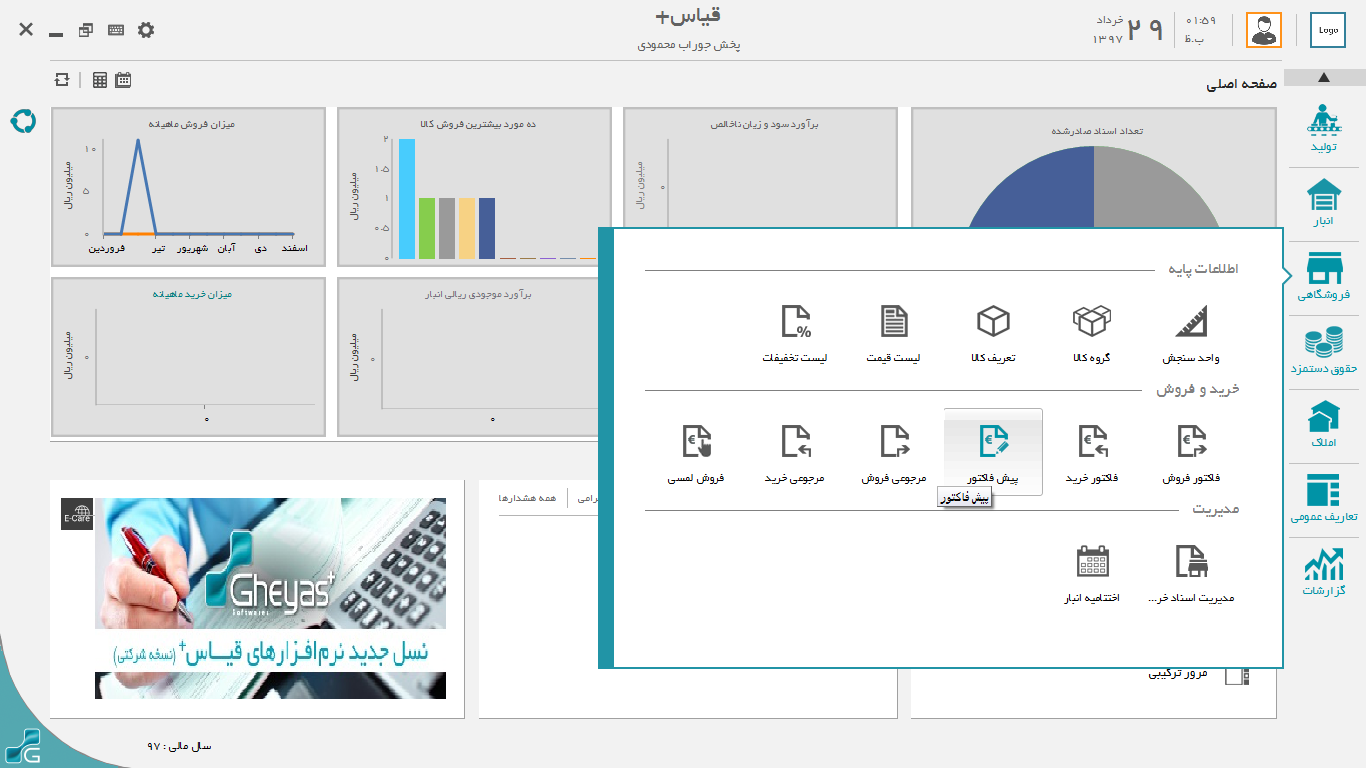The image size is (1366, 768).
Task: Open گروه کالا (Product group)
Action: tap(1091, 334)
